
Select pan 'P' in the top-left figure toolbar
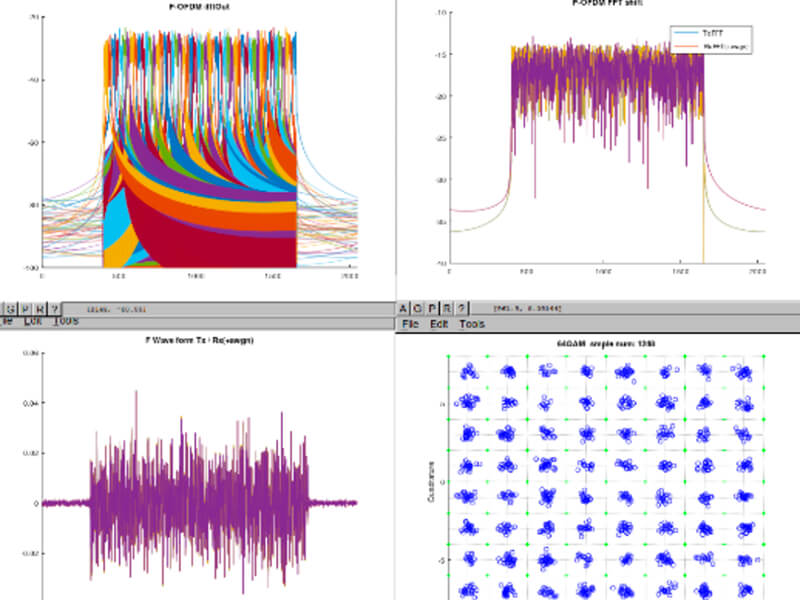pos(25,310)
